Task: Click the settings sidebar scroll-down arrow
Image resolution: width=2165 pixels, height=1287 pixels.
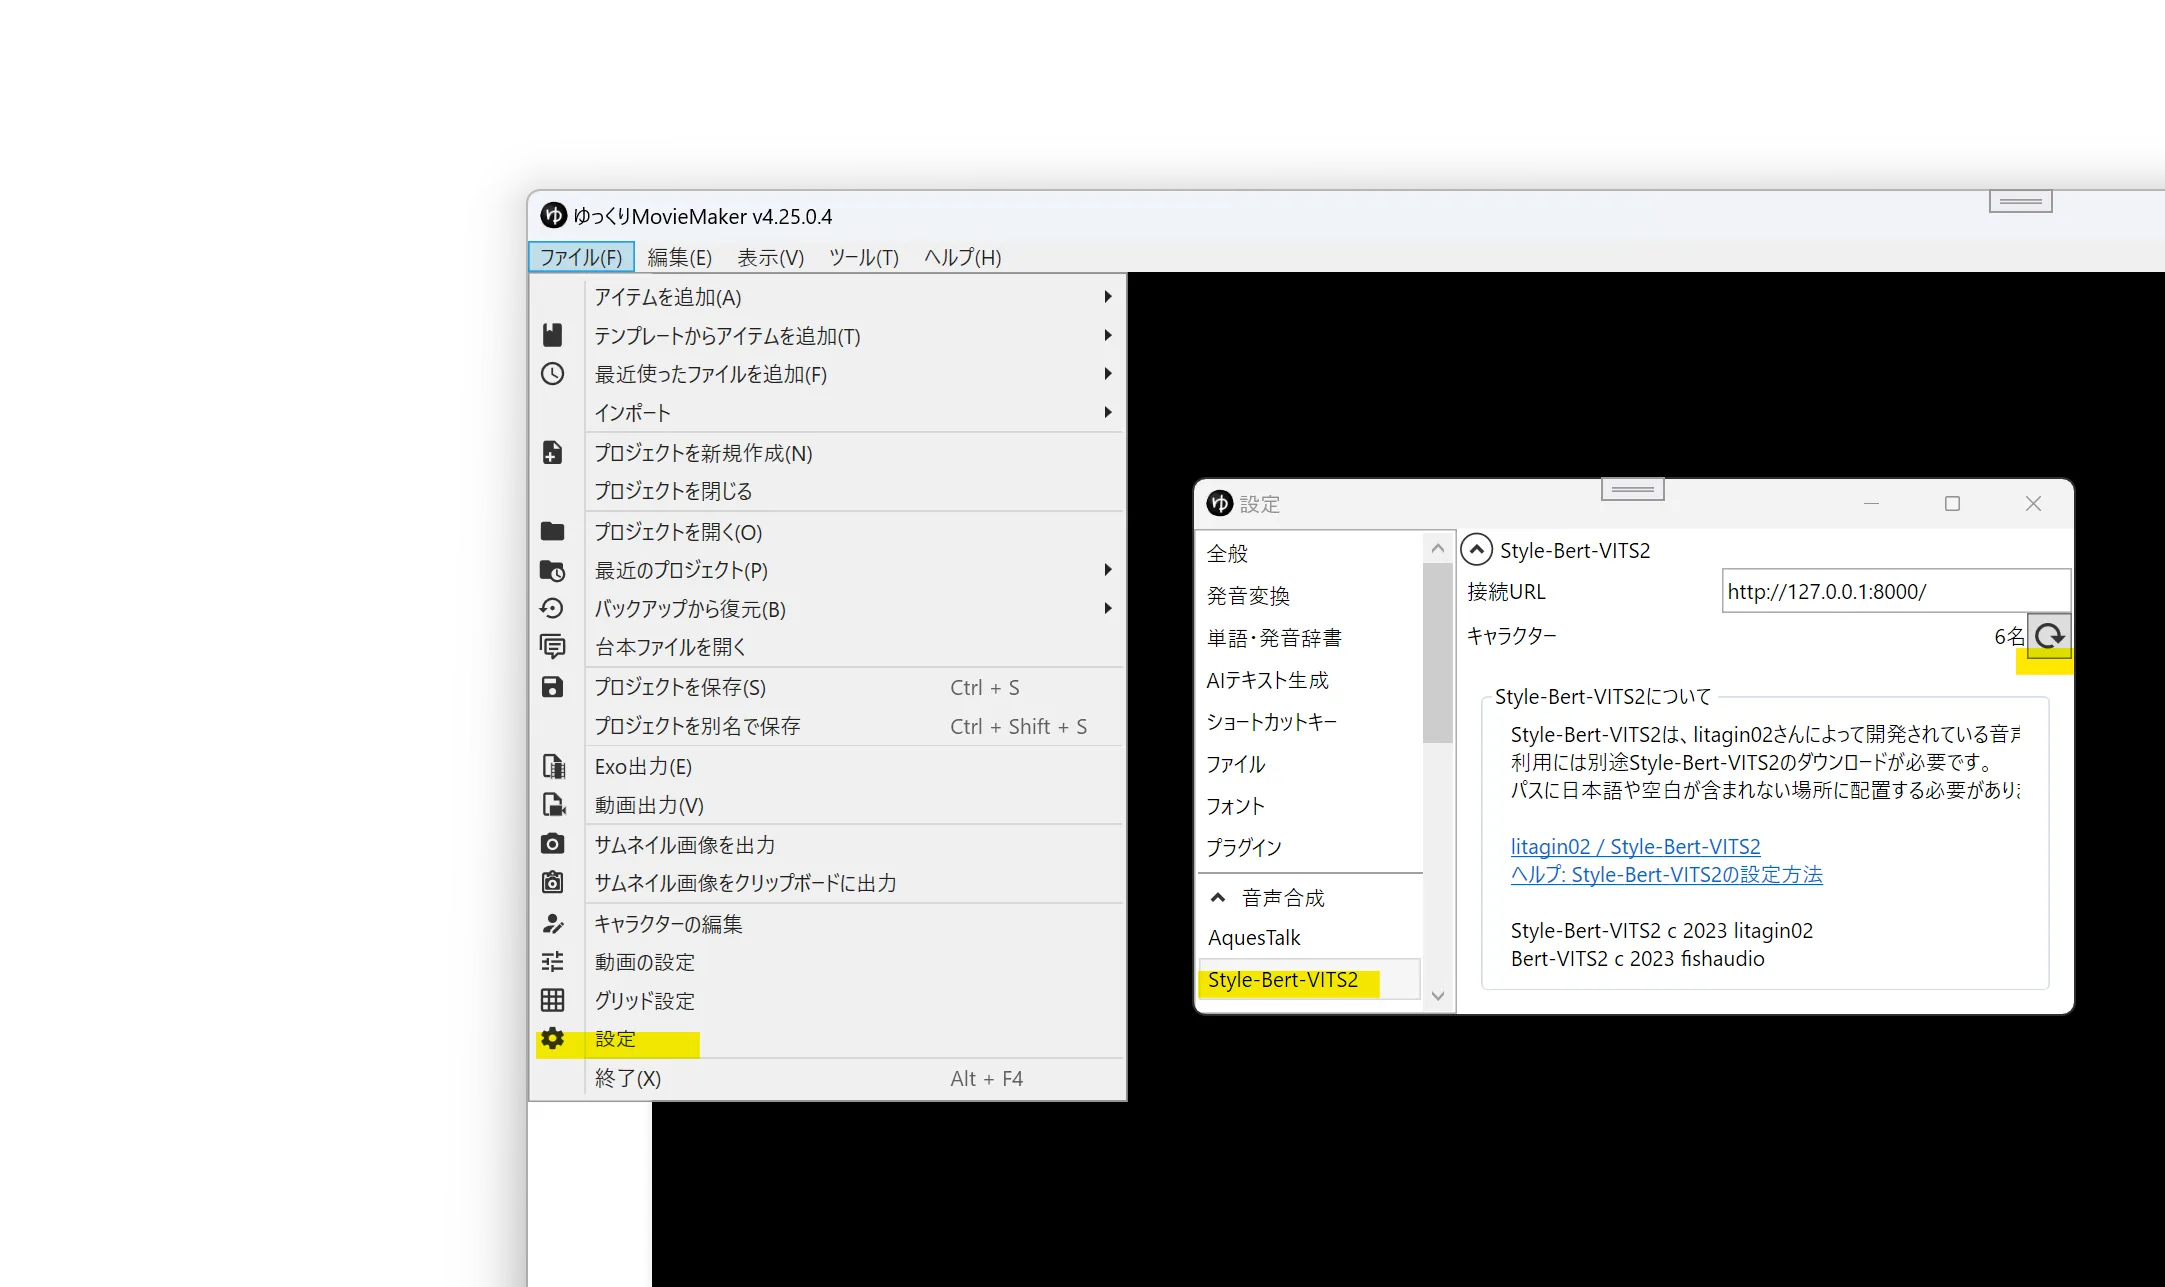Action: (x=1438, y=996)
